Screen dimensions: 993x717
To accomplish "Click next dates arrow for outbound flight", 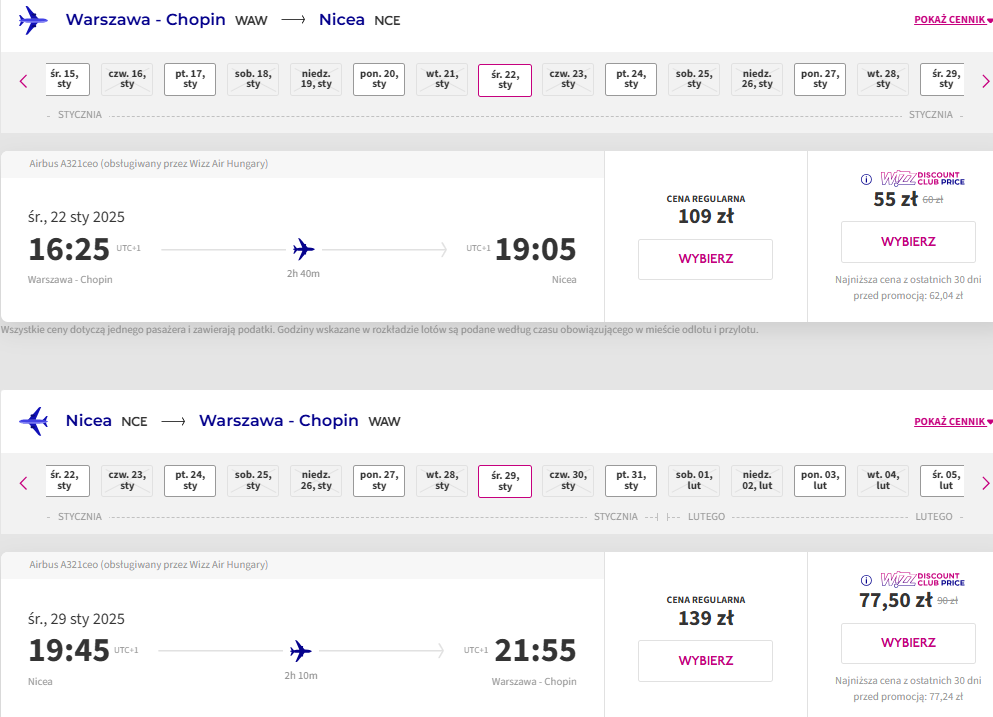I will pos(985,81).
